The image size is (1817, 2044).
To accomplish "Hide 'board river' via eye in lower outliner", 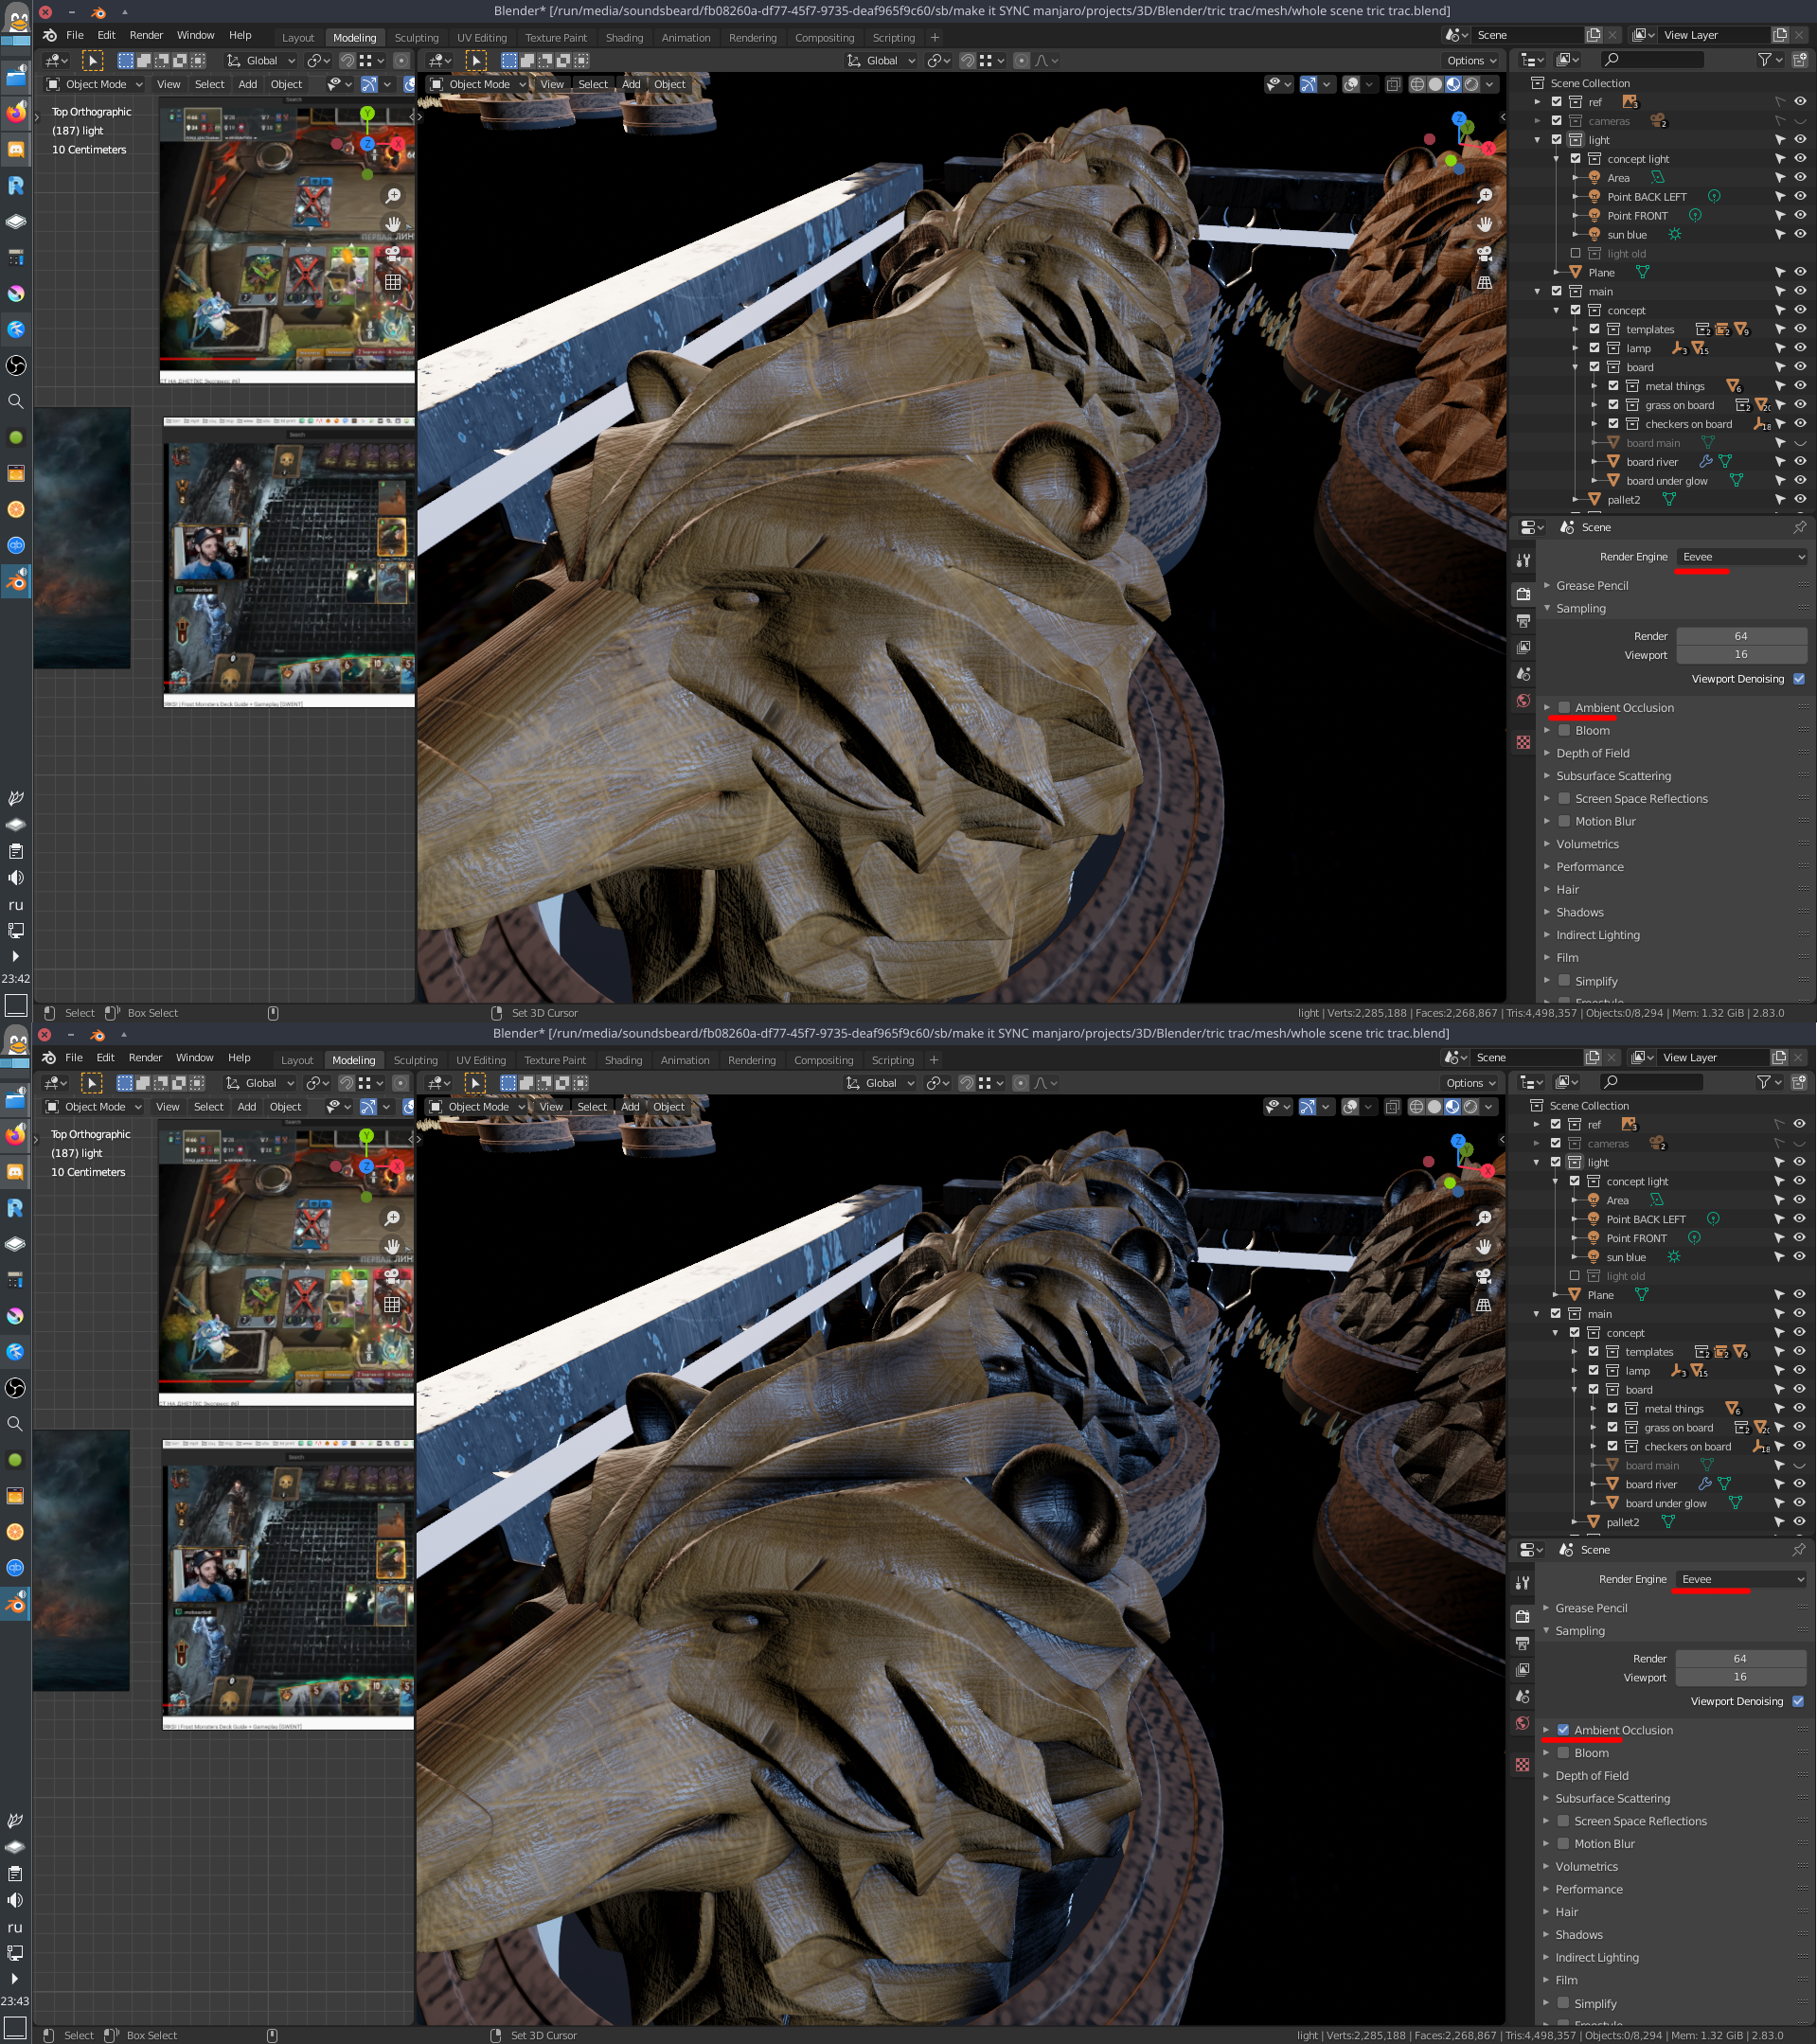I will (1799, 1484).
